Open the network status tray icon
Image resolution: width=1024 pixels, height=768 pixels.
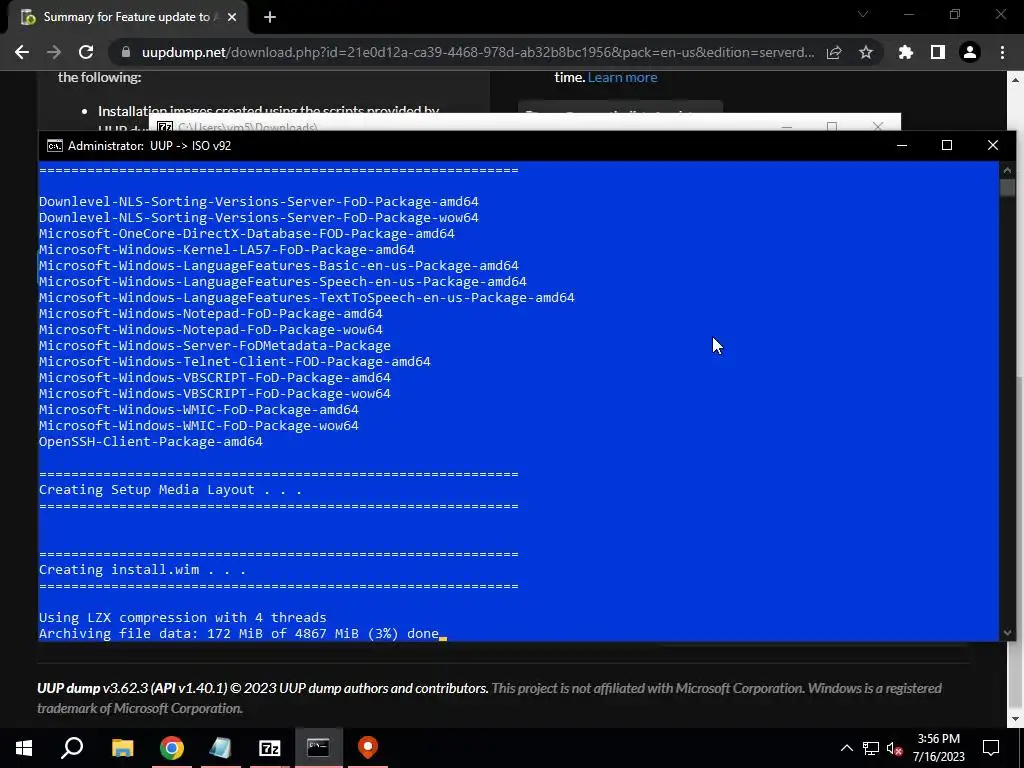pos(871,748)
